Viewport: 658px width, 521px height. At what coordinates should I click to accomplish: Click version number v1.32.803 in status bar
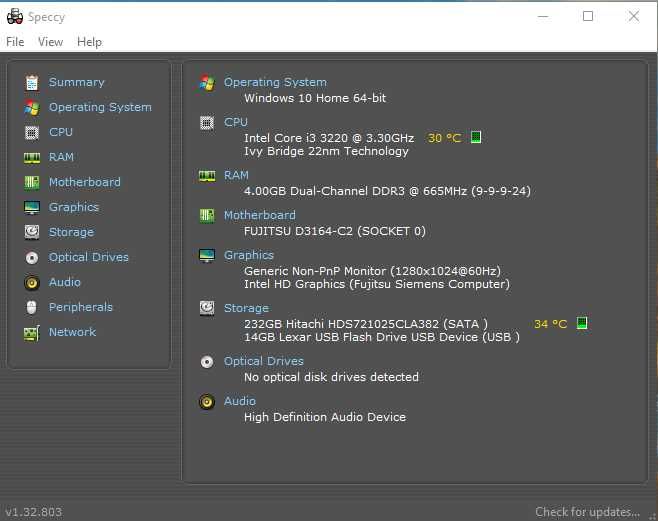33,512
